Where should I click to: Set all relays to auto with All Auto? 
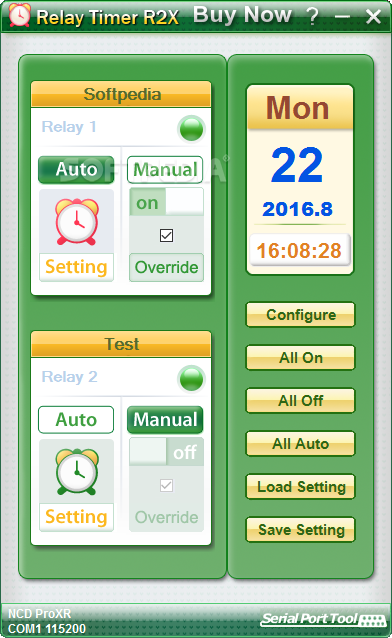pyautogui.click(x=301, y=444)
